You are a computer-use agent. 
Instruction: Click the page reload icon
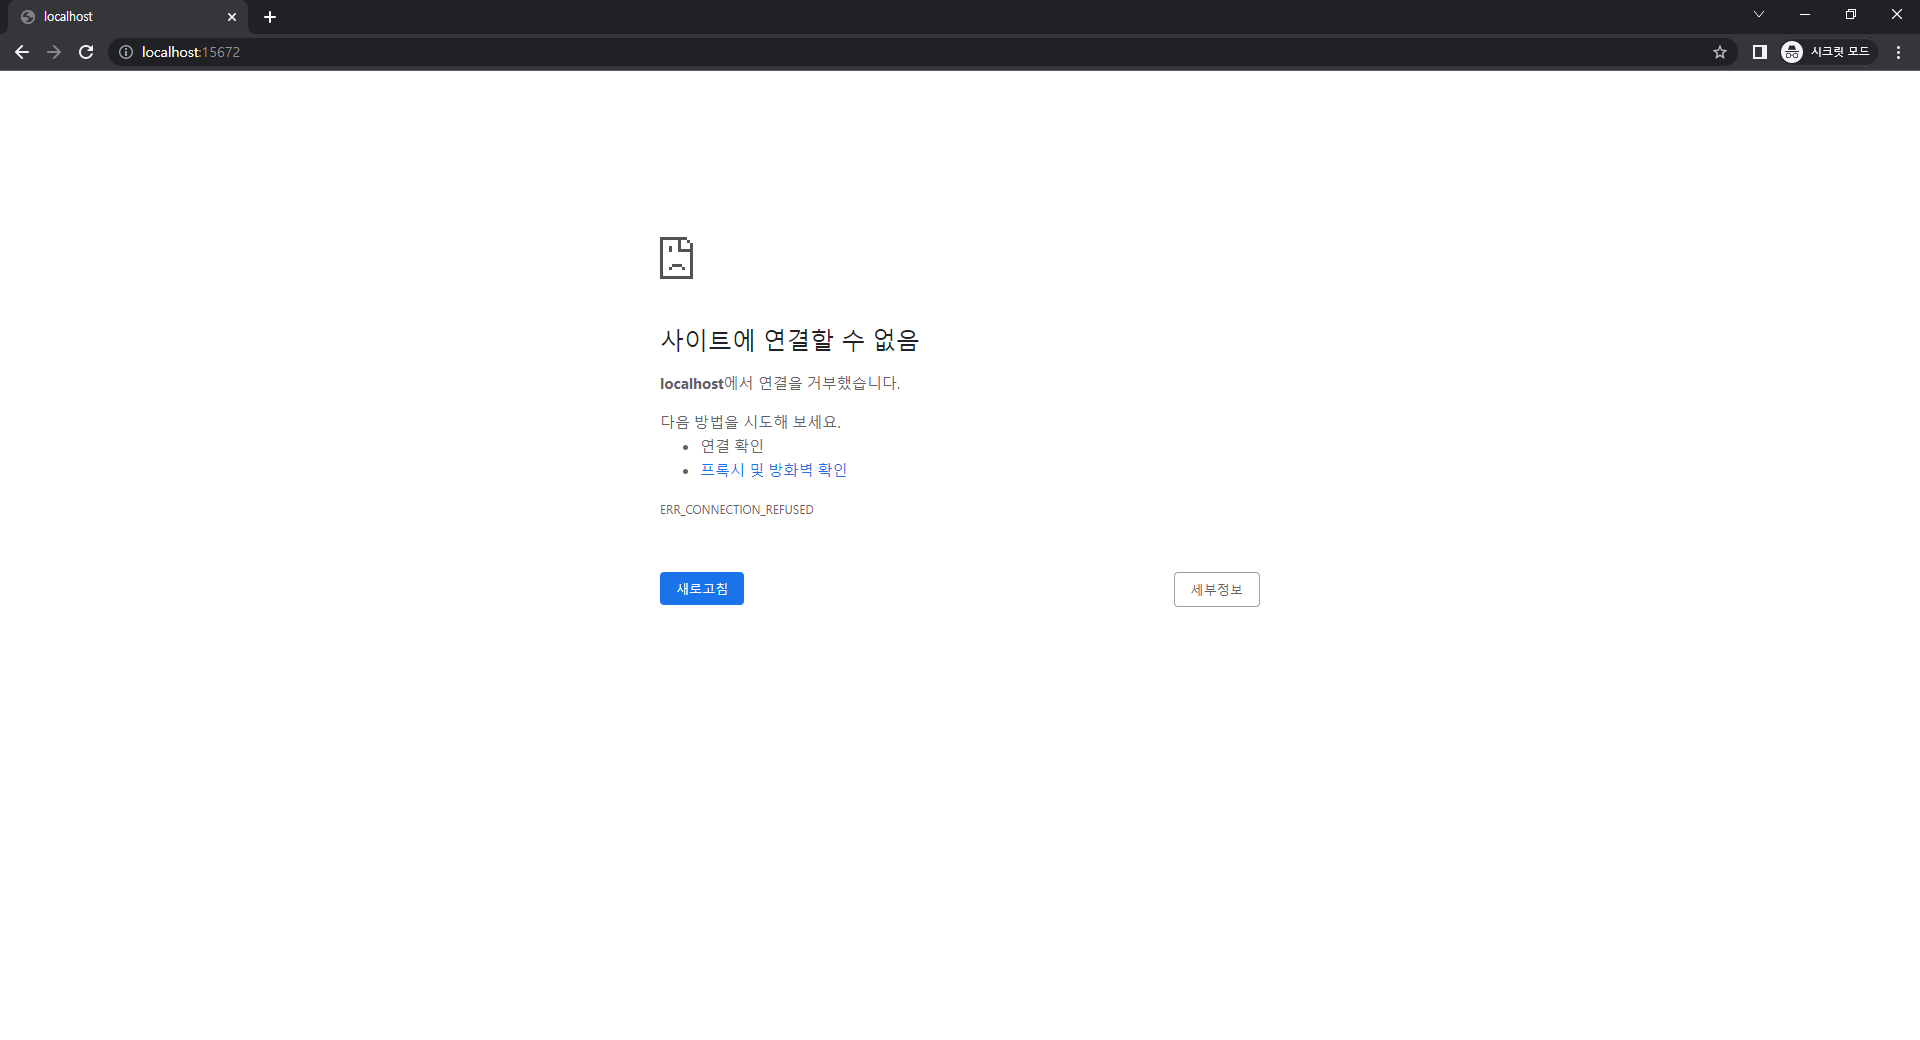86,51
